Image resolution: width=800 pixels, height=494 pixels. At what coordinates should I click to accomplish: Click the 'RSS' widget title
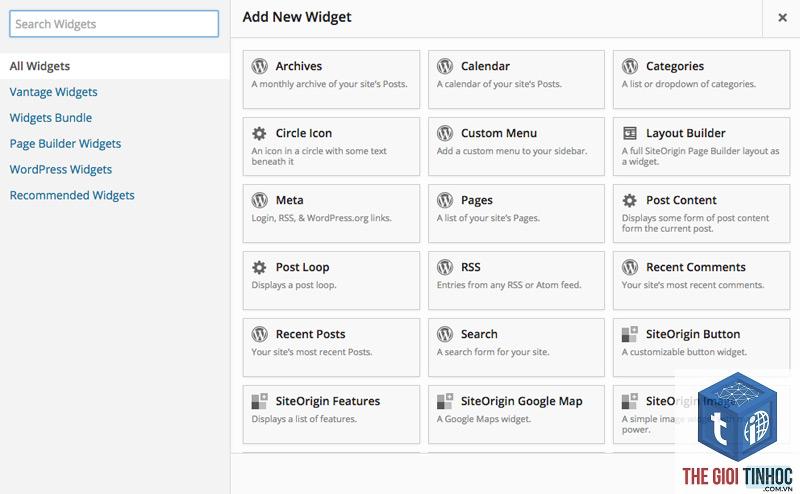point(470,267)
